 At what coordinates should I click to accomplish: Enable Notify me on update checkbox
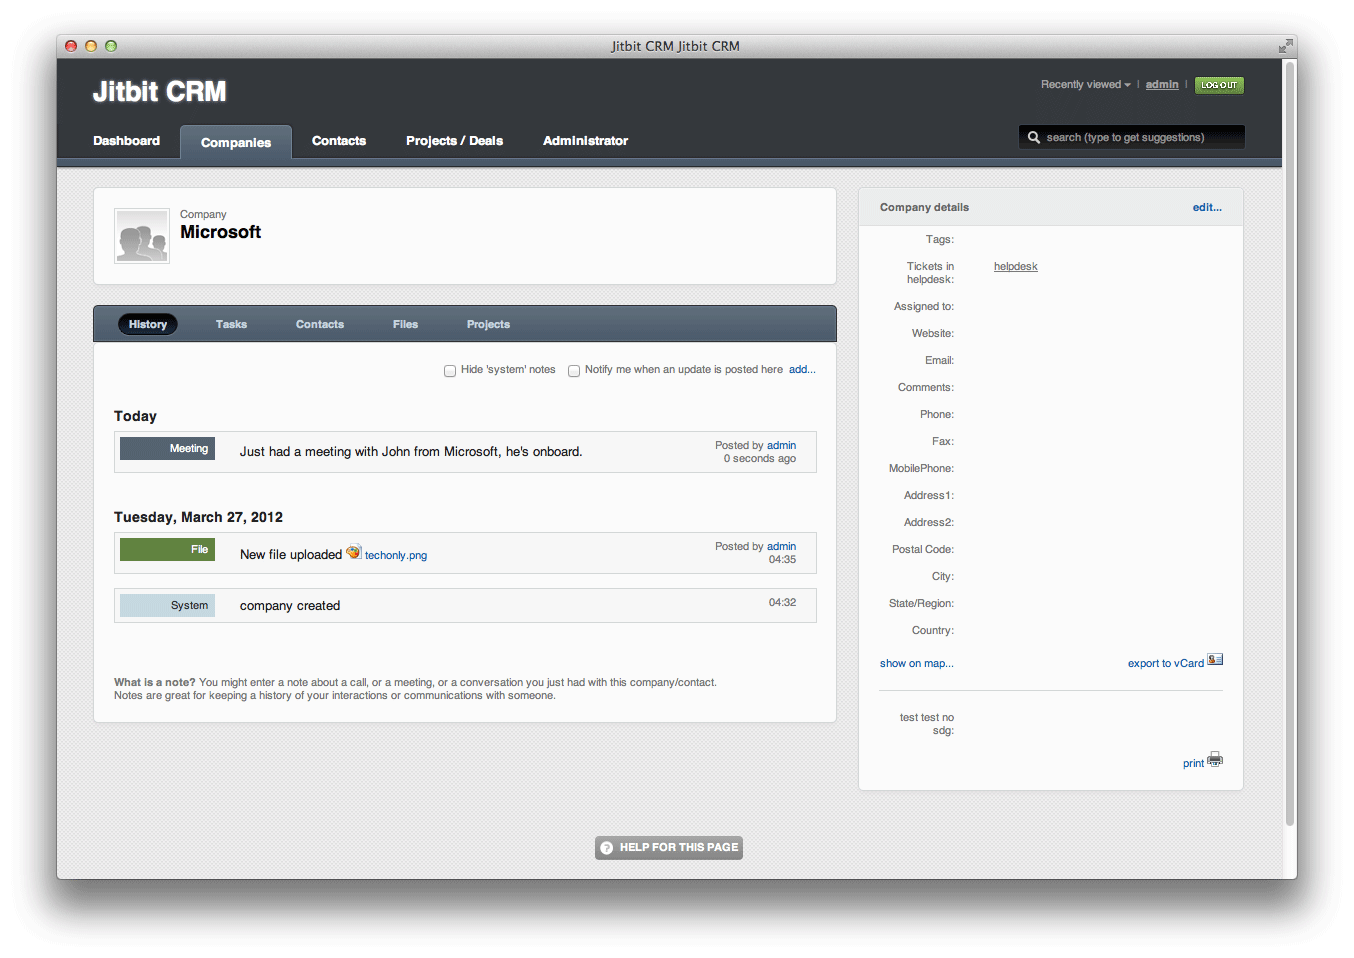pos(574,371)
